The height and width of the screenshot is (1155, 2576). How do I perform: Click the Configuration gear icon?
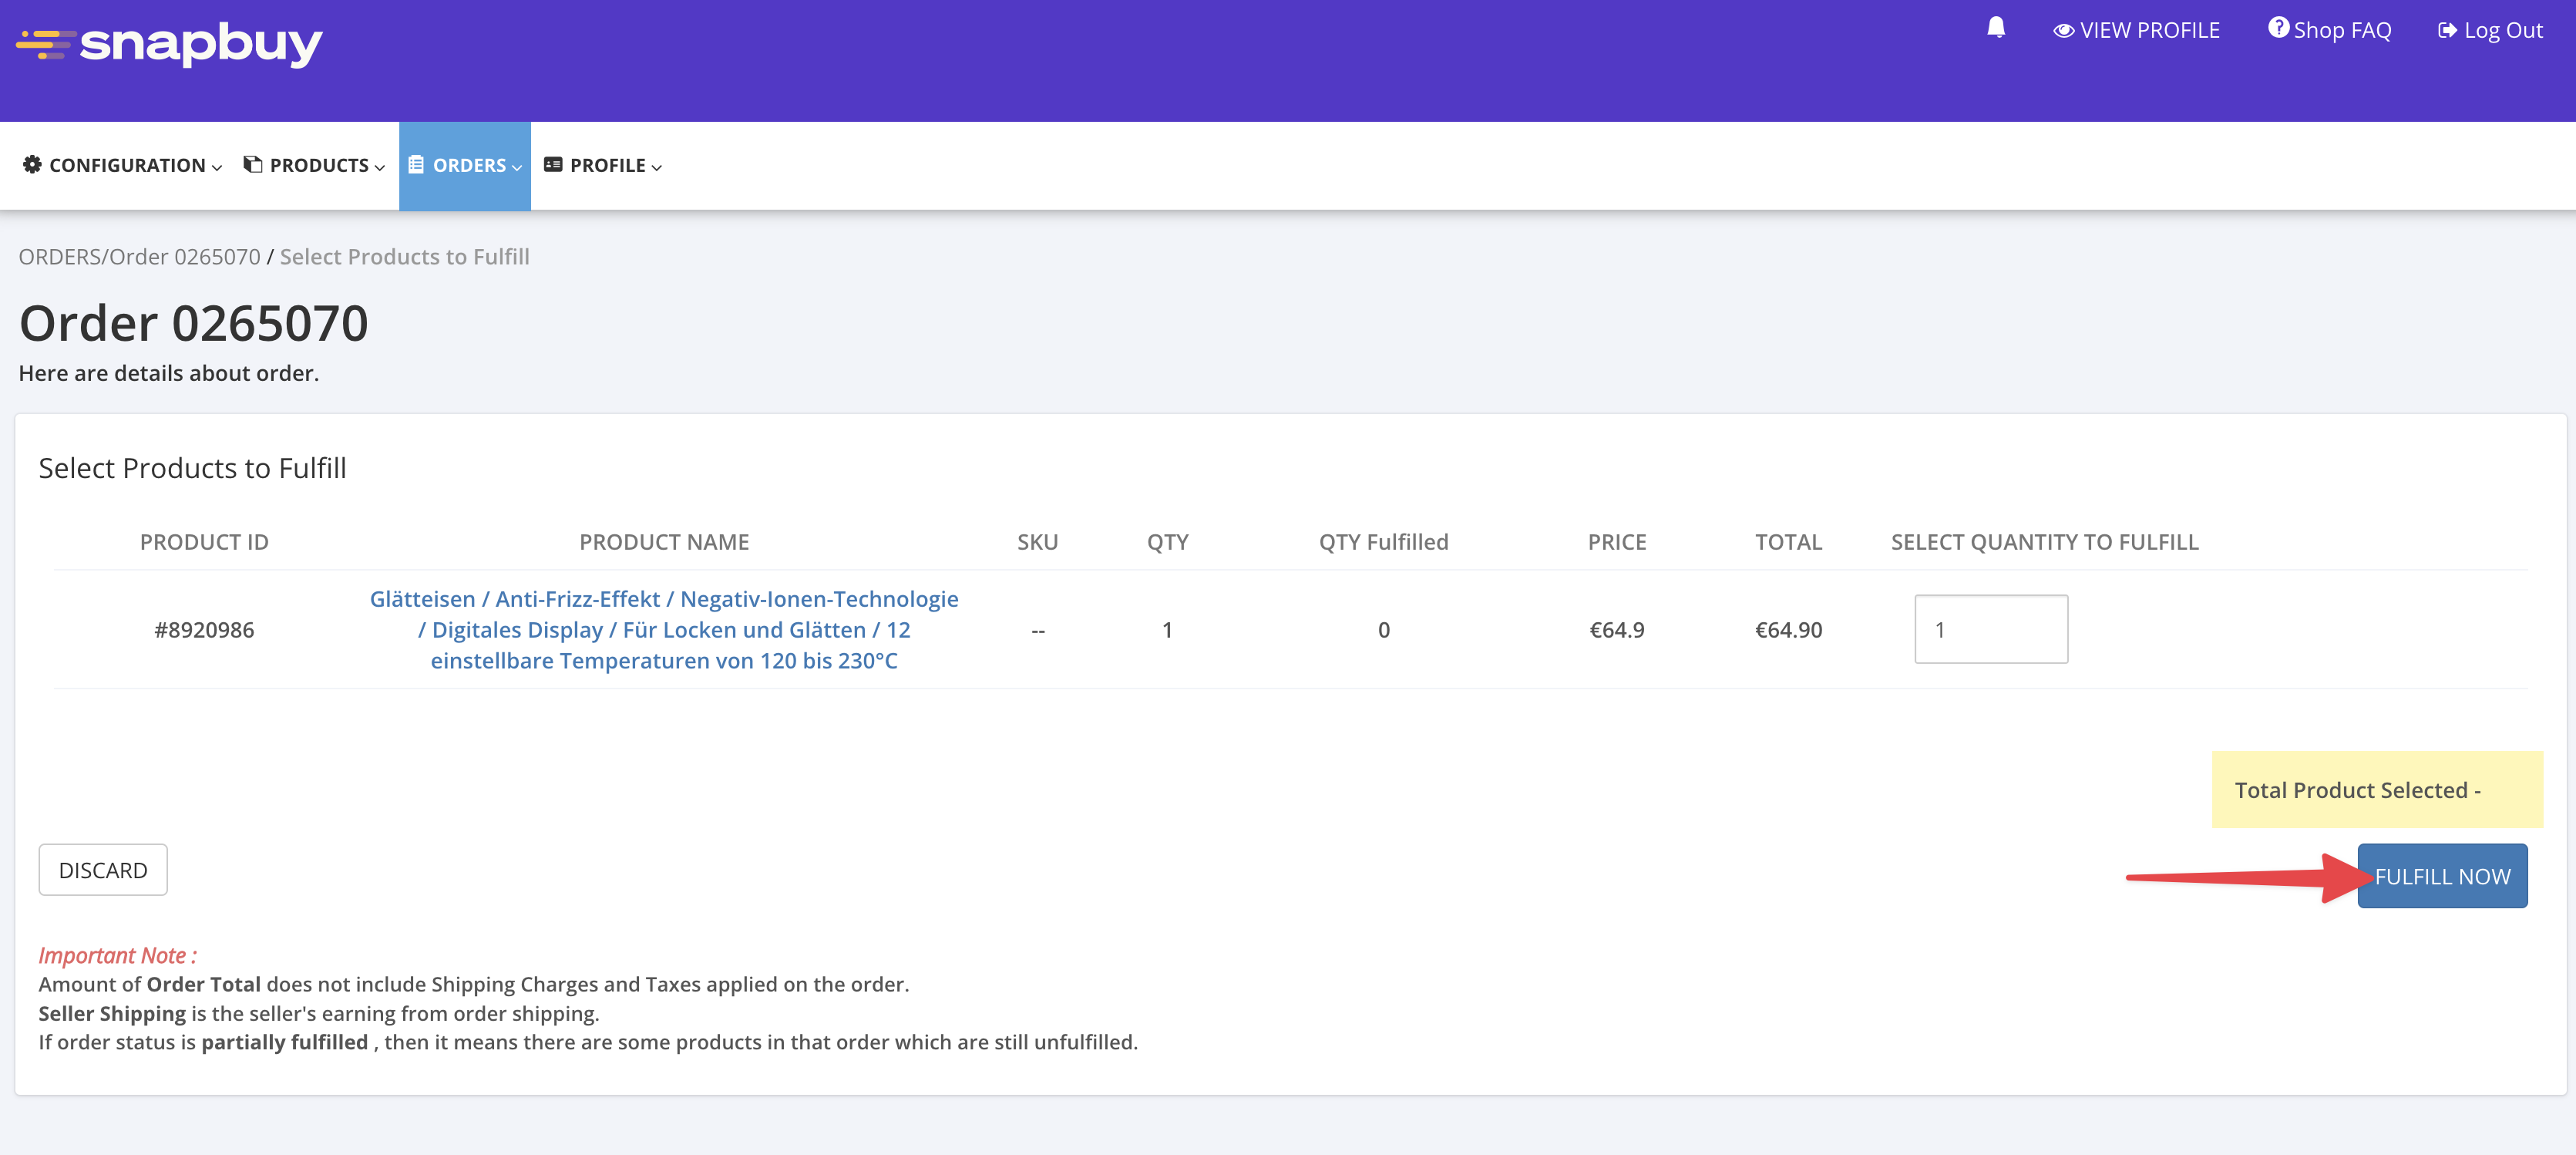click(x=32, y=165)
